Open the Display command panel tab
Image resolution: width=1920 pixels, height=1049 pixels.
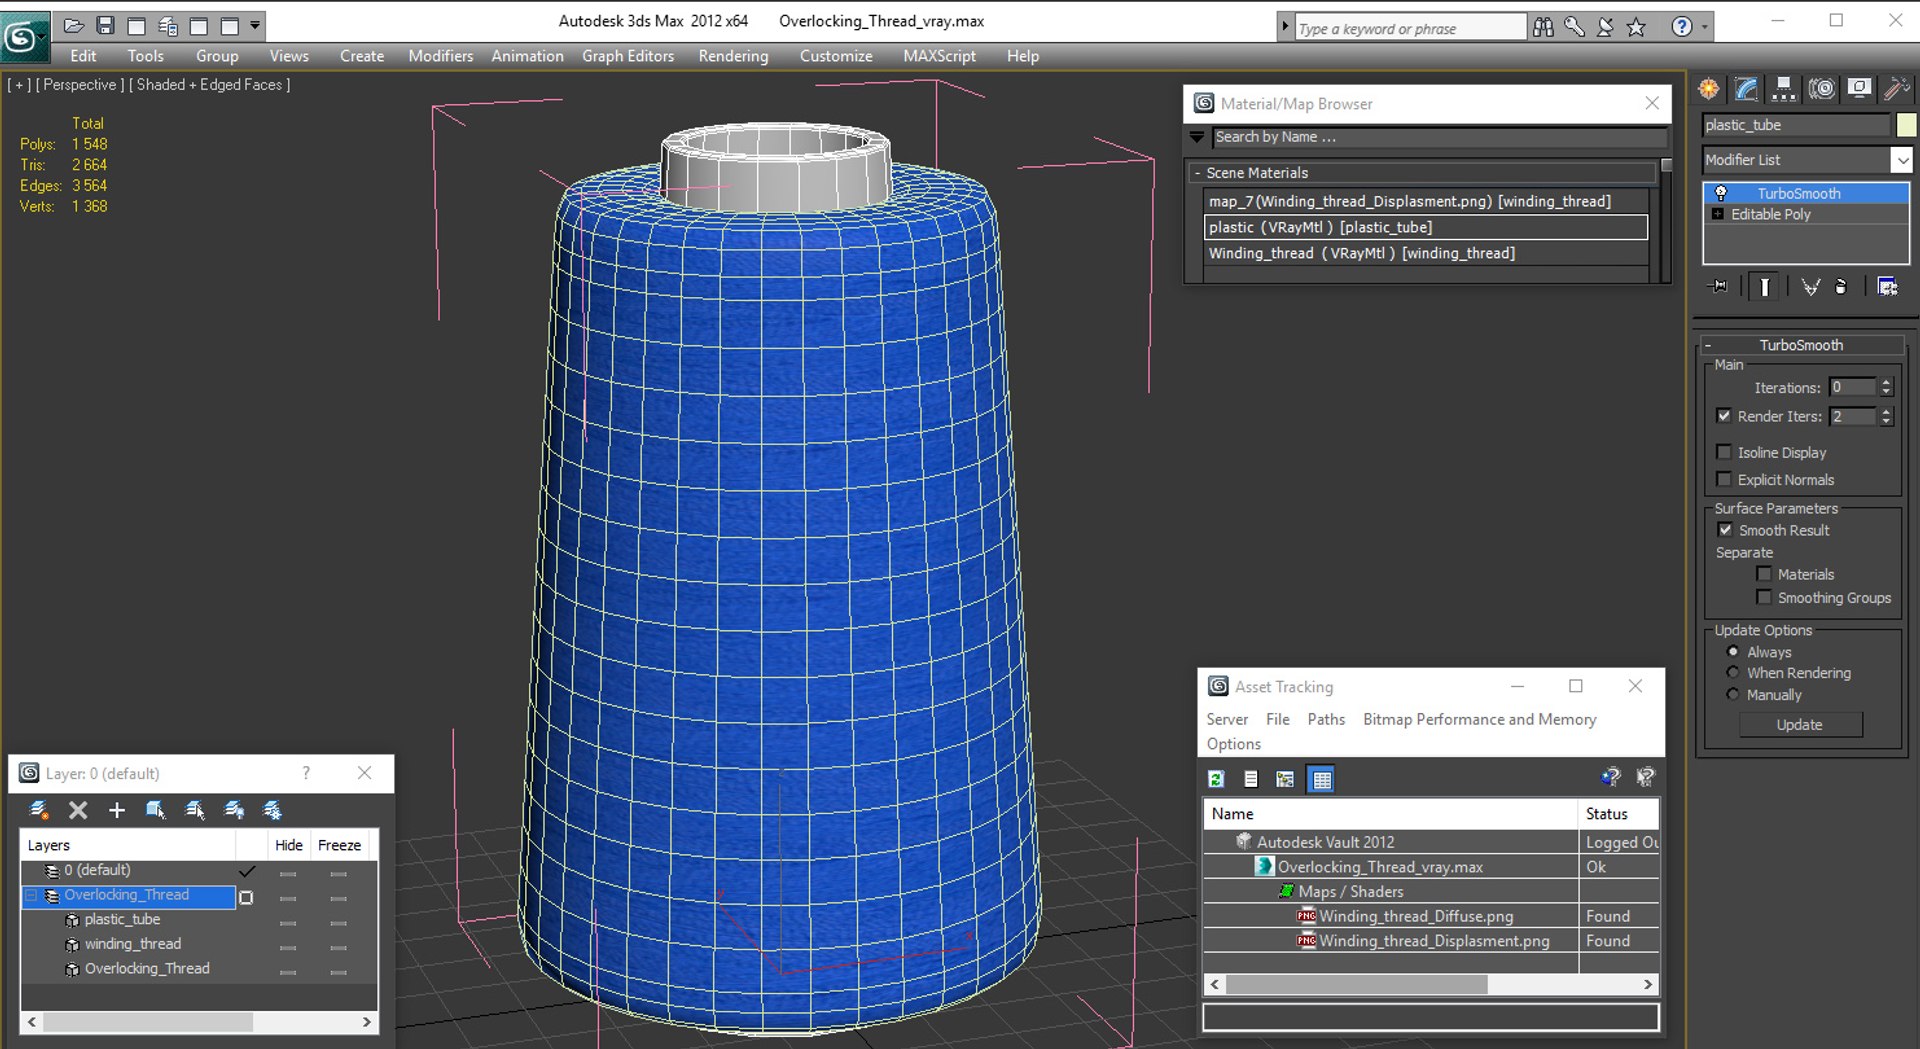coord(1859,89)
